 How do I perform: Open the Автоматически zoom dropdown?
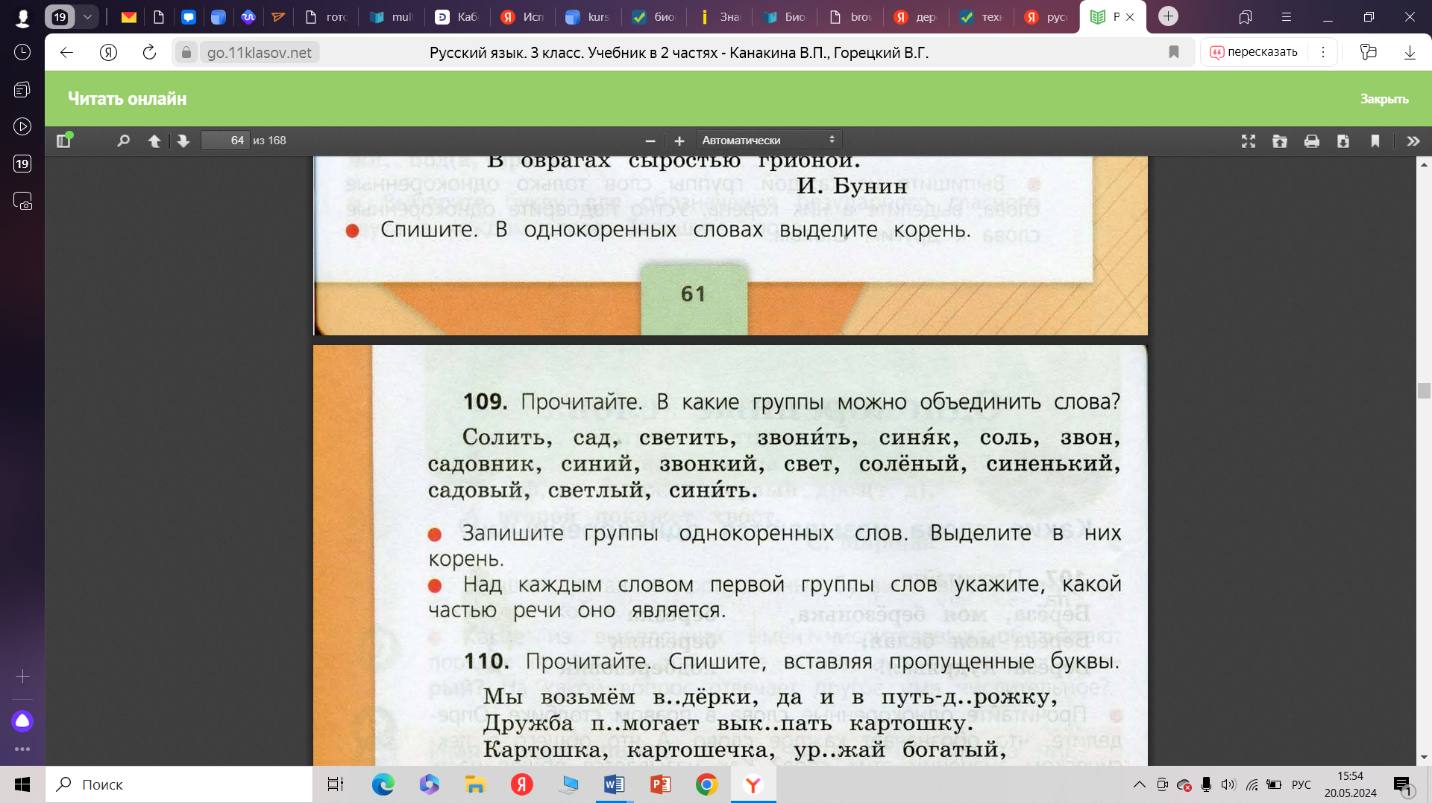tap(768, 140)
